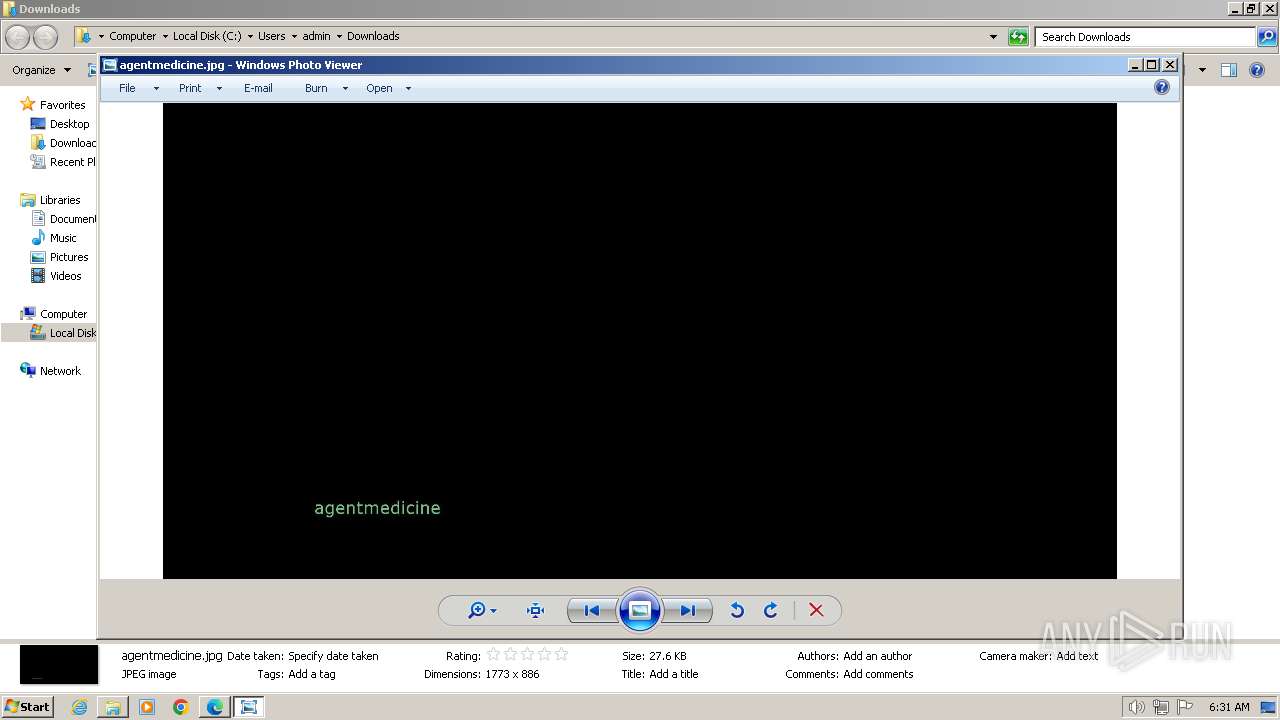
Task: Open Libraries in navigation pane
Action: click(x=60, y=200)
